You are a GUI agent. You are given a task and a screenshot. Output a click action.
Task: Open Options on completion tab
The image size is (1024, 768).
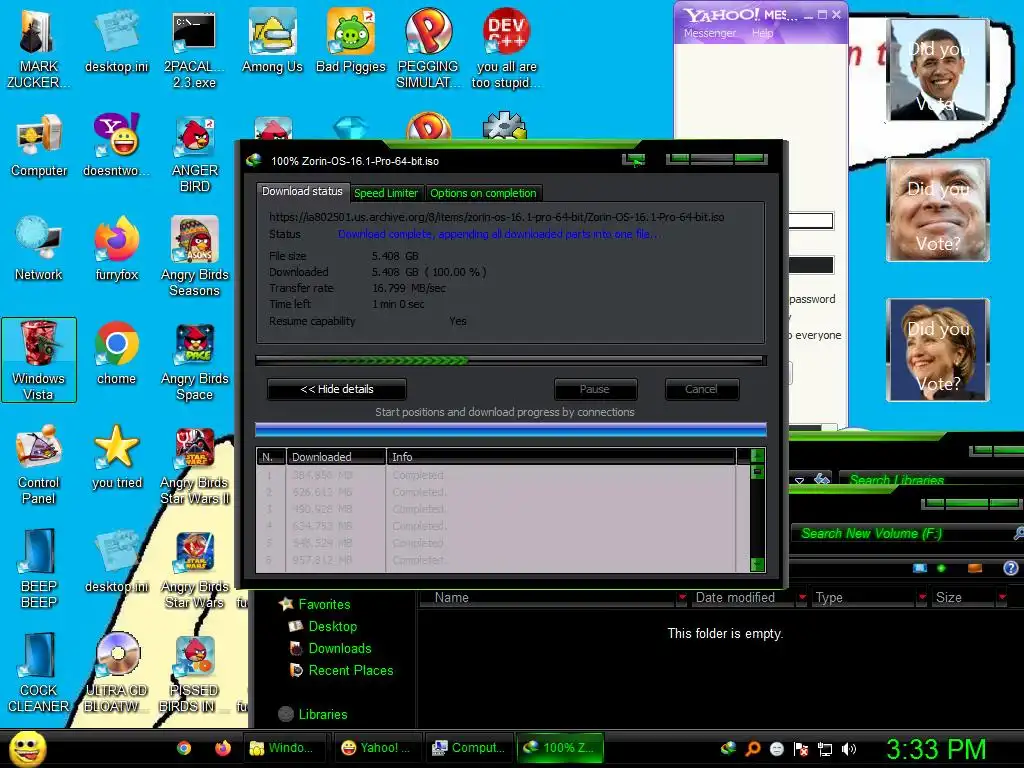[483, 193]
